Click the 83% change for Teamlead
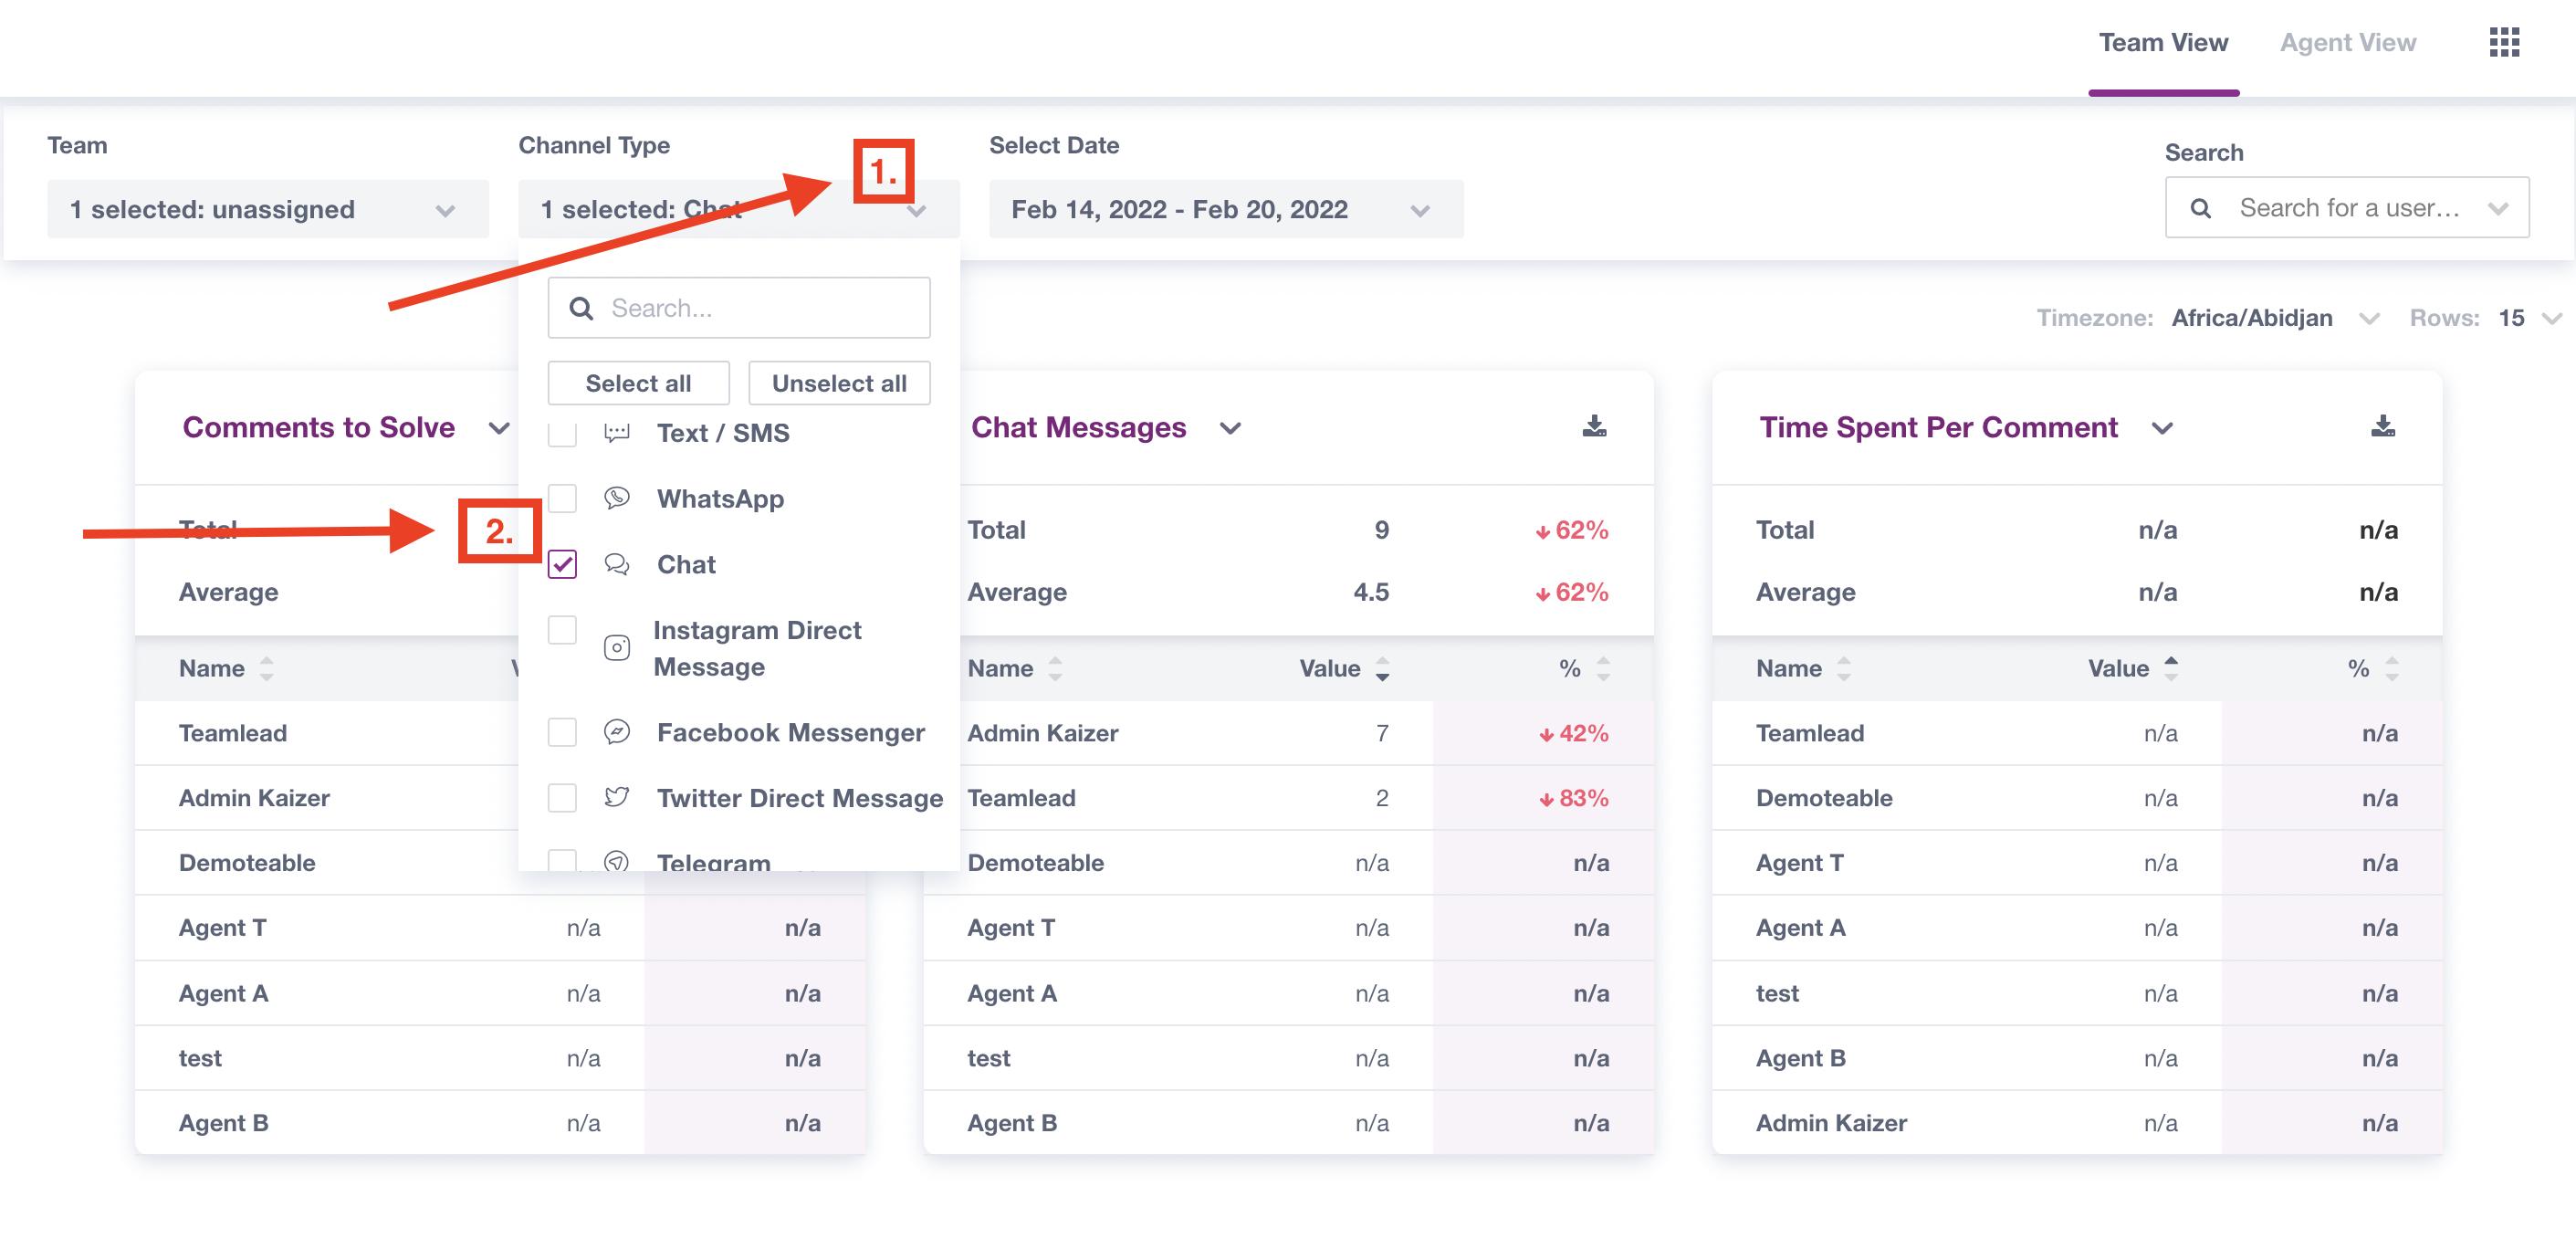The width and height of the screenshot is (2576, 1249). point(1573,798)
